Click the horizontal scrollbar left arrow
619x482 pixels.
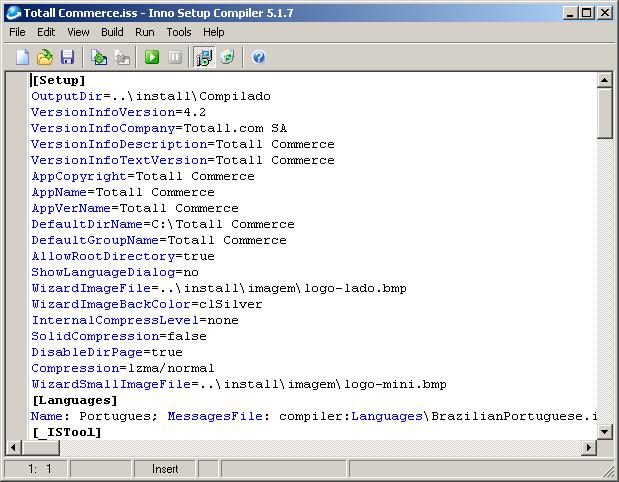click(x=13, y=447)
